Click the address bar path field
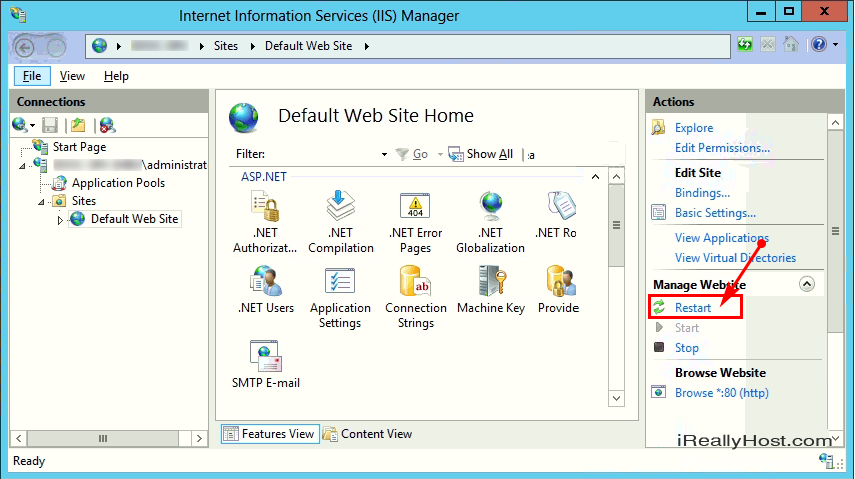Screen dimensions: 855x479 point(408,46)
